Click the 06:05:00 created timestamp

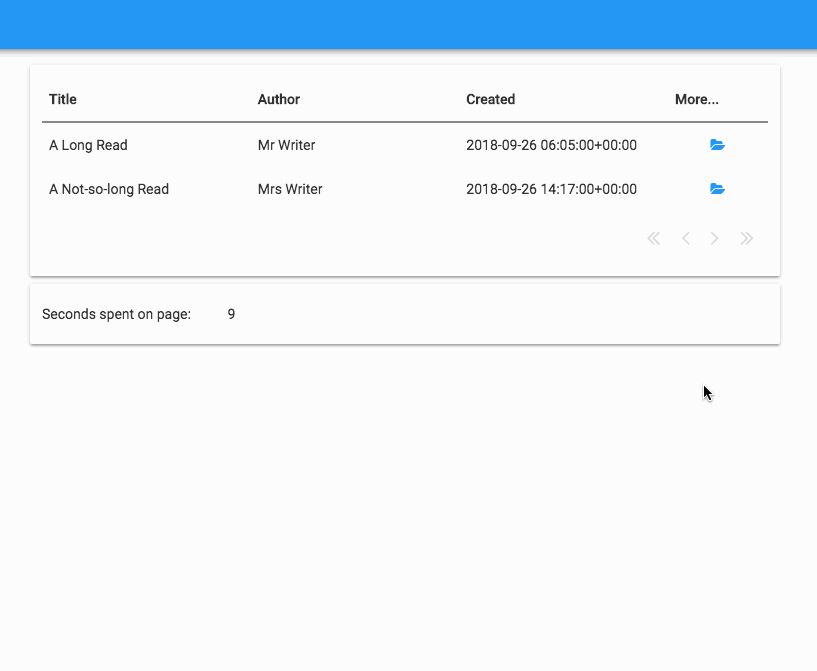[551, 145]
